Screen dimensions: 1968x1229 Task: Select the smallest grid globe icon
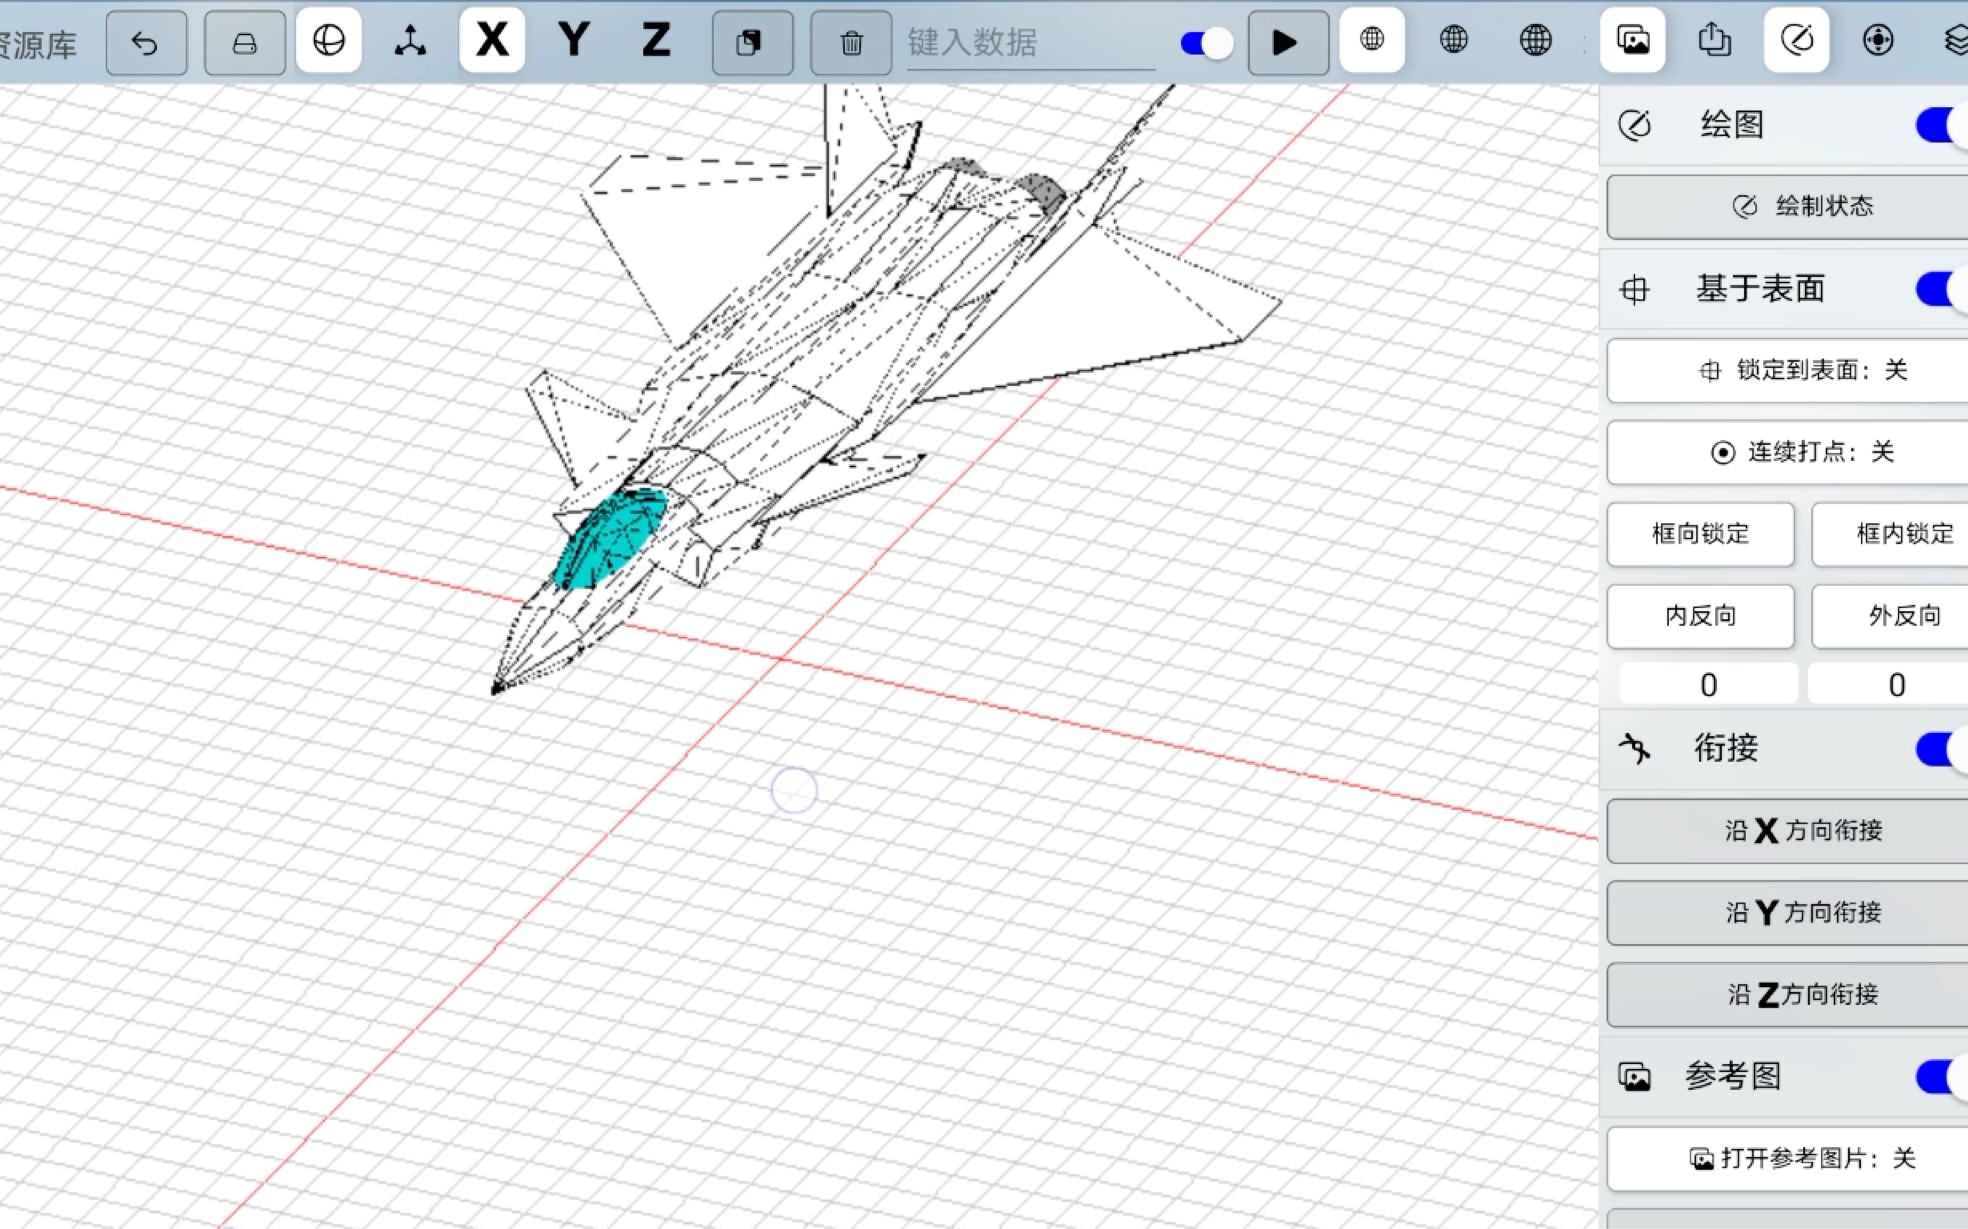(1372, 40)
